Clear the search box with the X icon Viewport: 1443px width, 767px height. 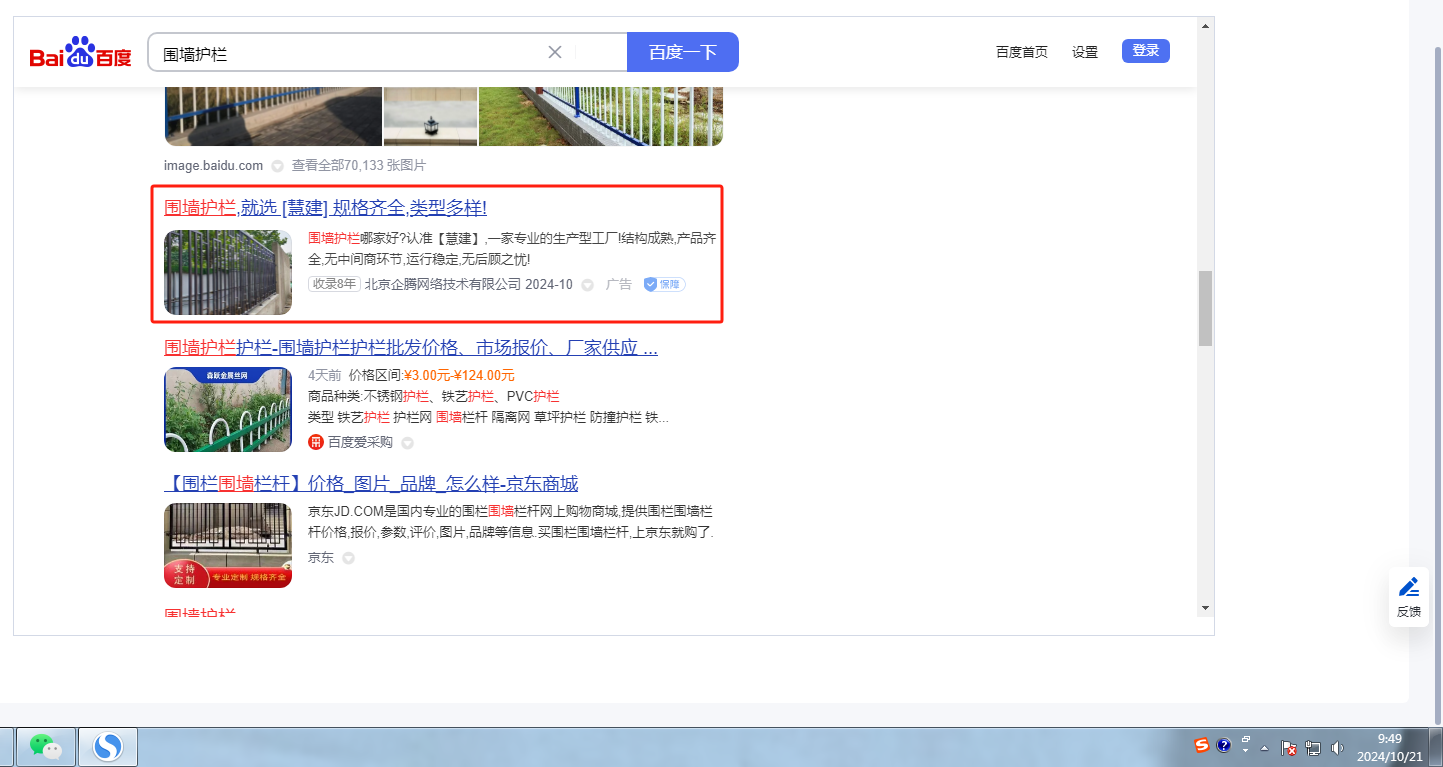pos(555,52)
